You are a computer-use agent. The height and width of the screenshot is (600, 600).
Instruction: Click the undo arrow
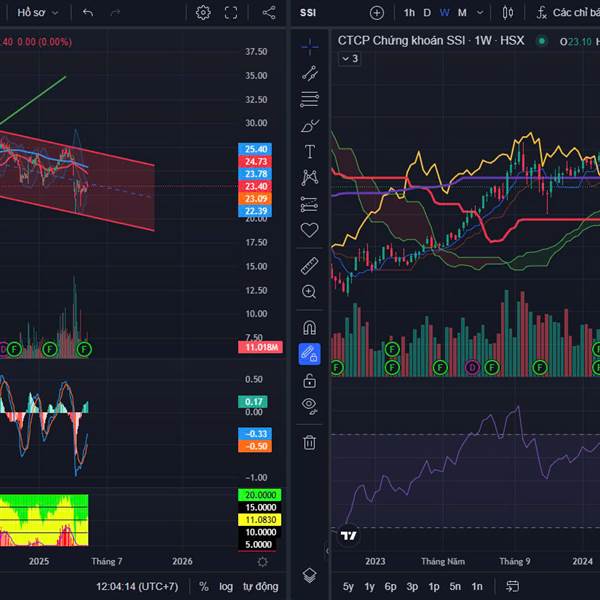pyautogui.click(x=88, y=13)
